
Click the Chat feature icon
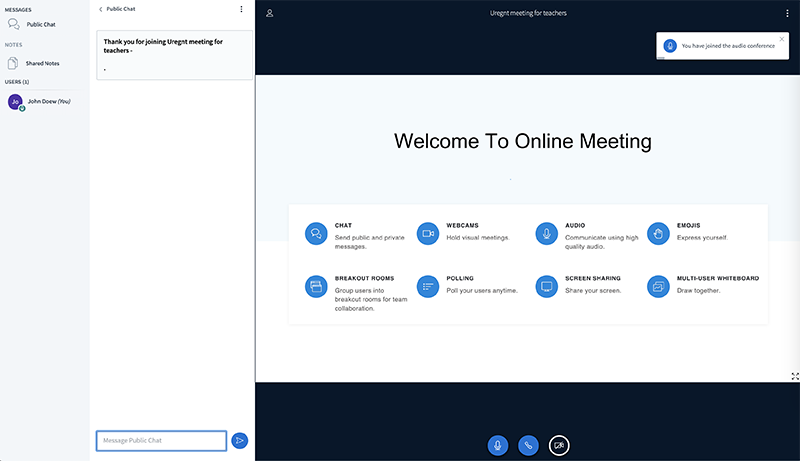(316, 233)
